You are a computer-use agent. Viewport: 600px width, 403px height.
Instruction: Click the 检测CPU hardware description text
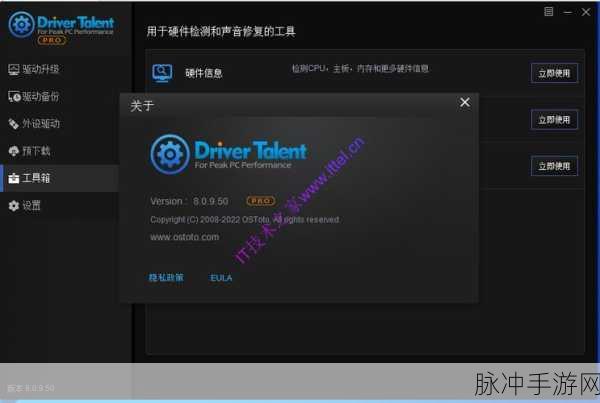pyautogui.click(x=360, y=69)
